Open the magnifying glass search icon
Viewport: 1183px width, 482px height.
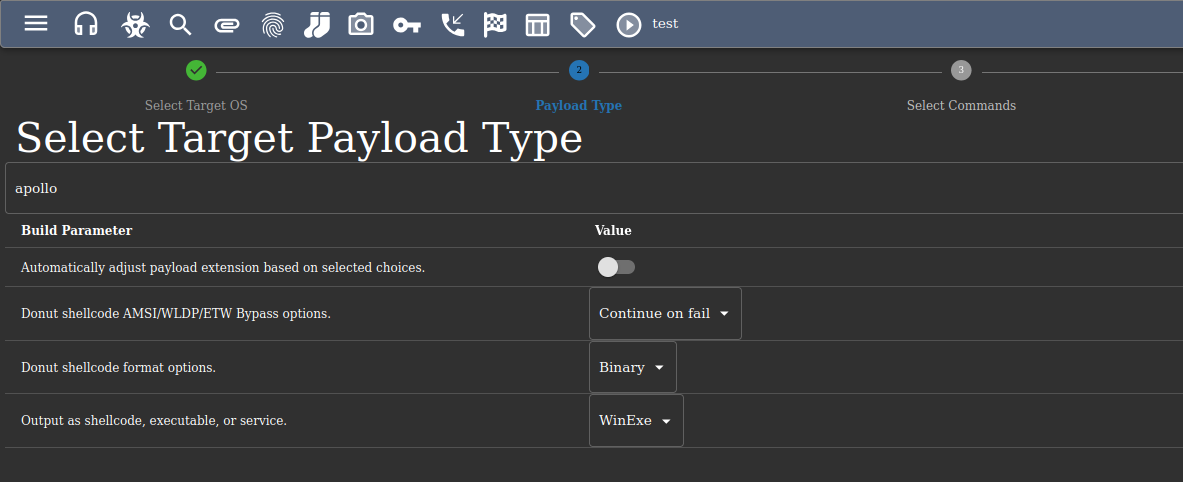click(x=180, y=25)
